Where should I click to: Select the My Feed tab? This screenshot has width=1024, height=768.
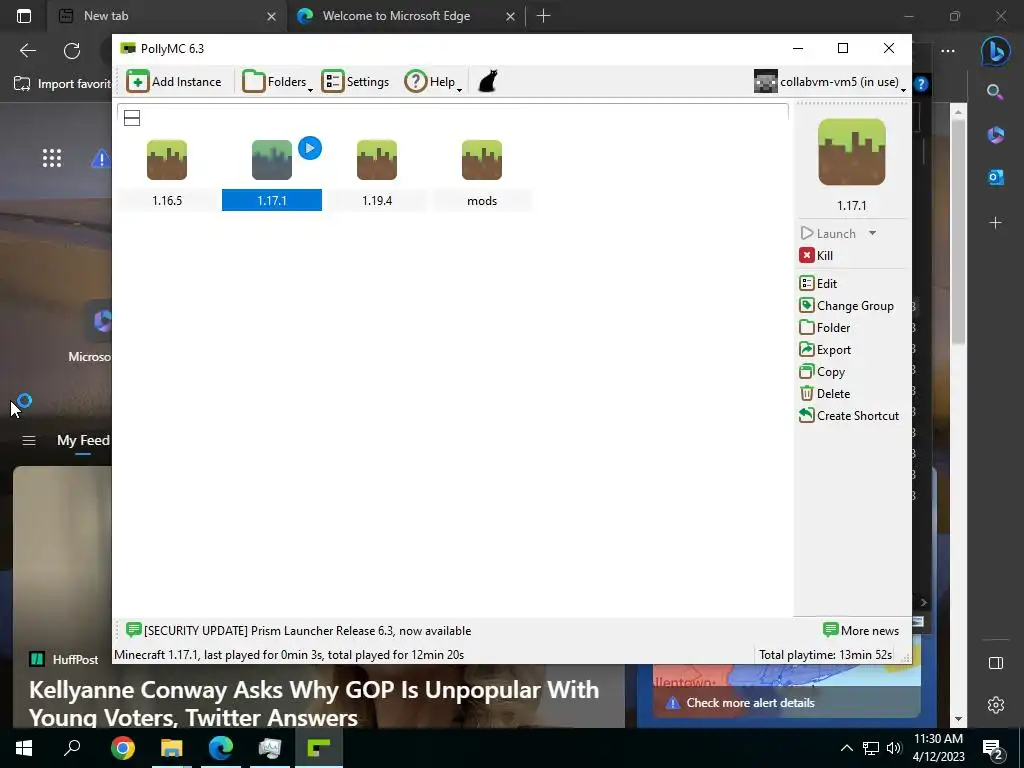point(83,440)
